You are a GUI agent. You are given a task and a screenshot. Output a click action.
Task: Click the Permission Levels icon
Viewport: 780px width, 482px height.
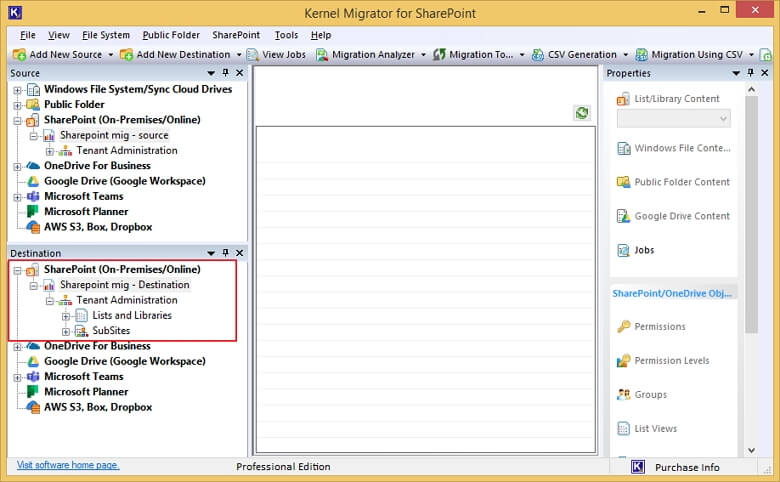[623, 361]
